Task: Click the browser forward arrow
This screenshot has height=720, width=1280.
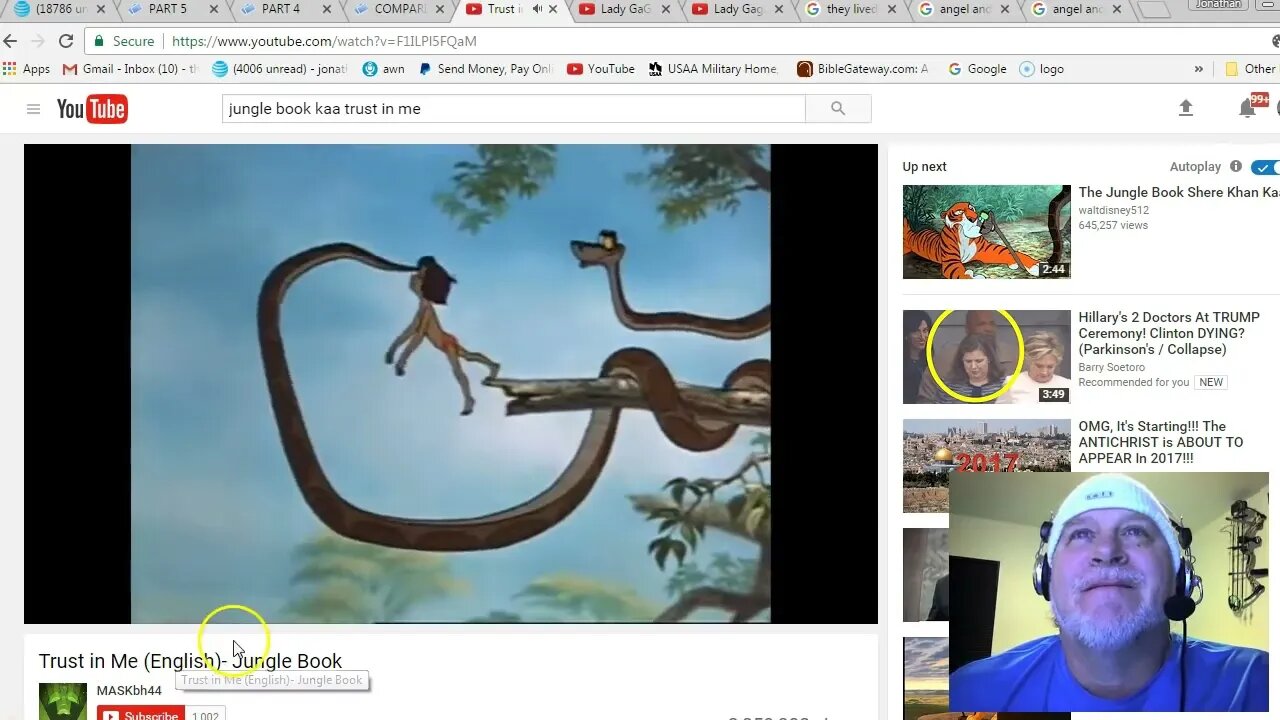Action: (38, 41)
